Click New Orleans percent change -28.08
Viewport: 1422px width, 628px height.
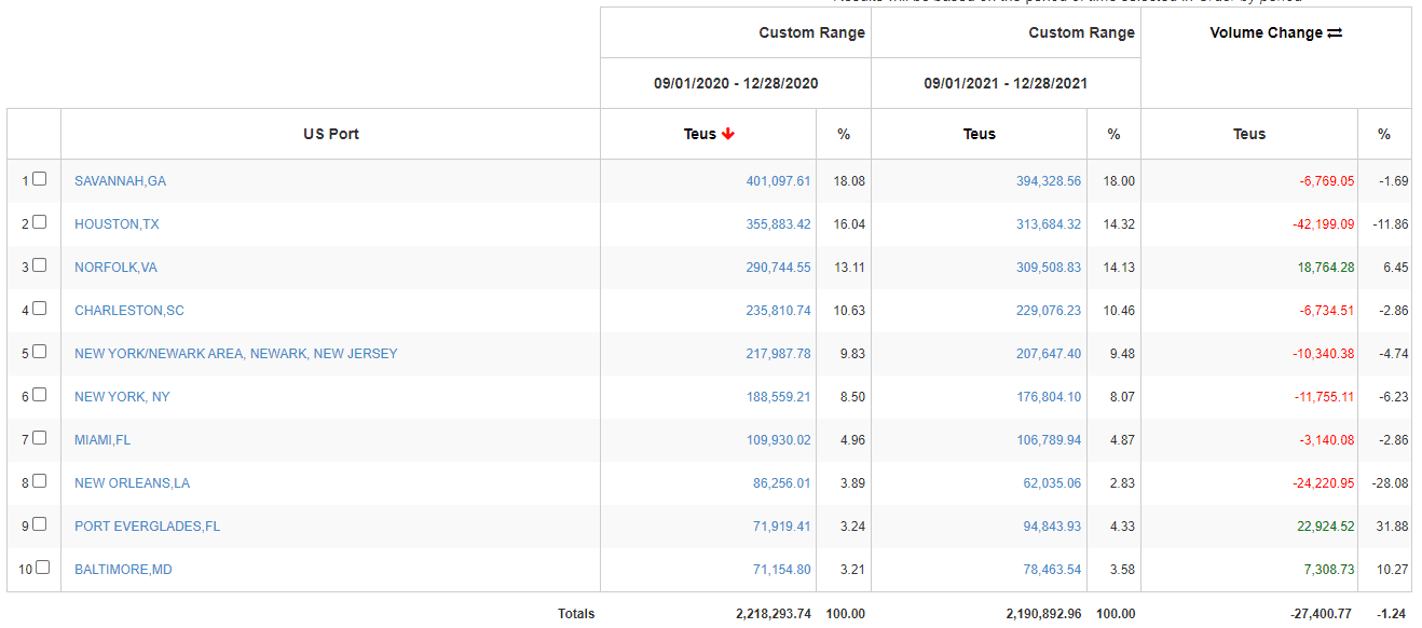click(1390, 483)
